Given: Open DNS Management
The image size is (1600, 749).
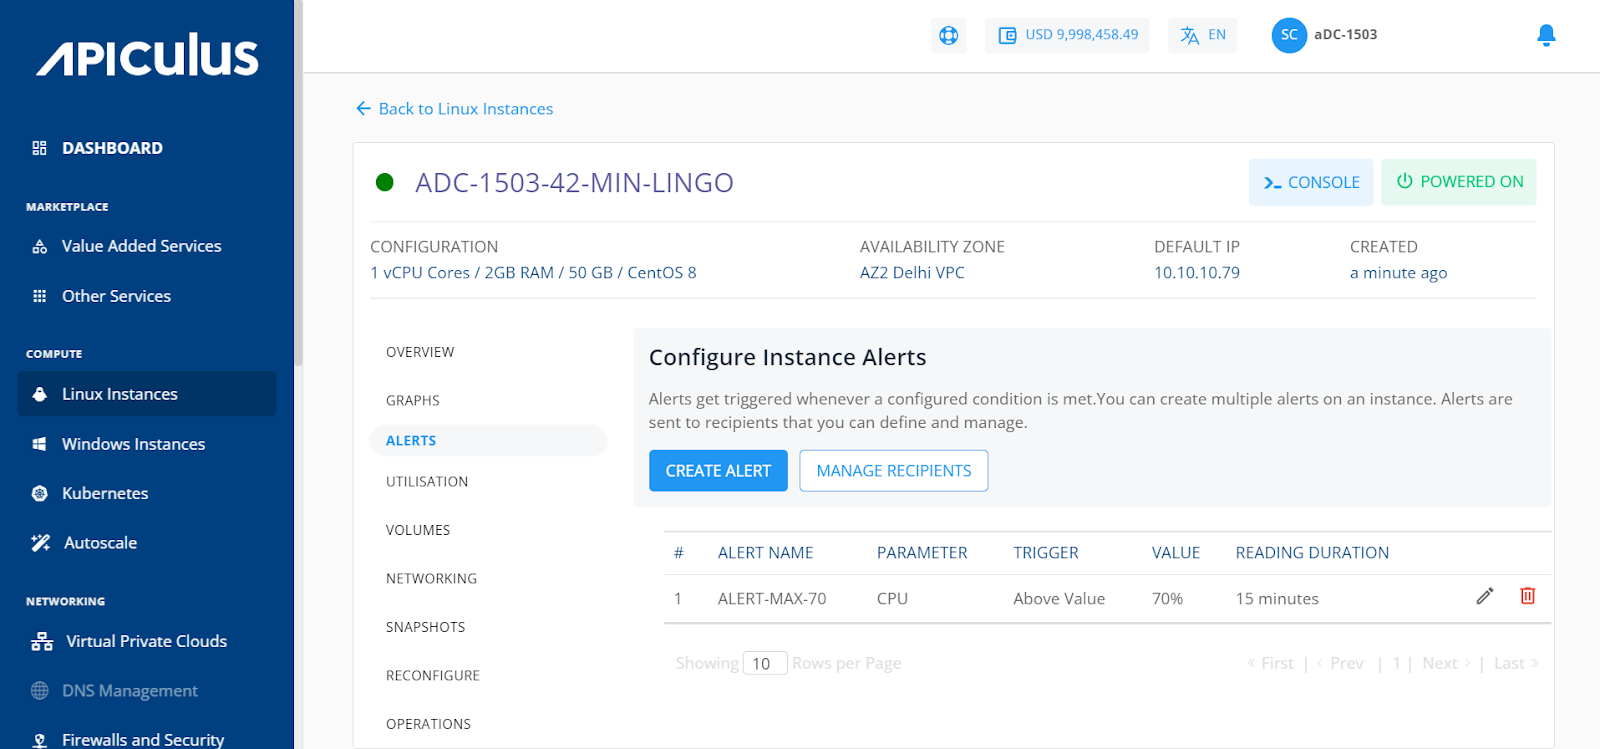Looking at the screenshot, I should (130, 691).
